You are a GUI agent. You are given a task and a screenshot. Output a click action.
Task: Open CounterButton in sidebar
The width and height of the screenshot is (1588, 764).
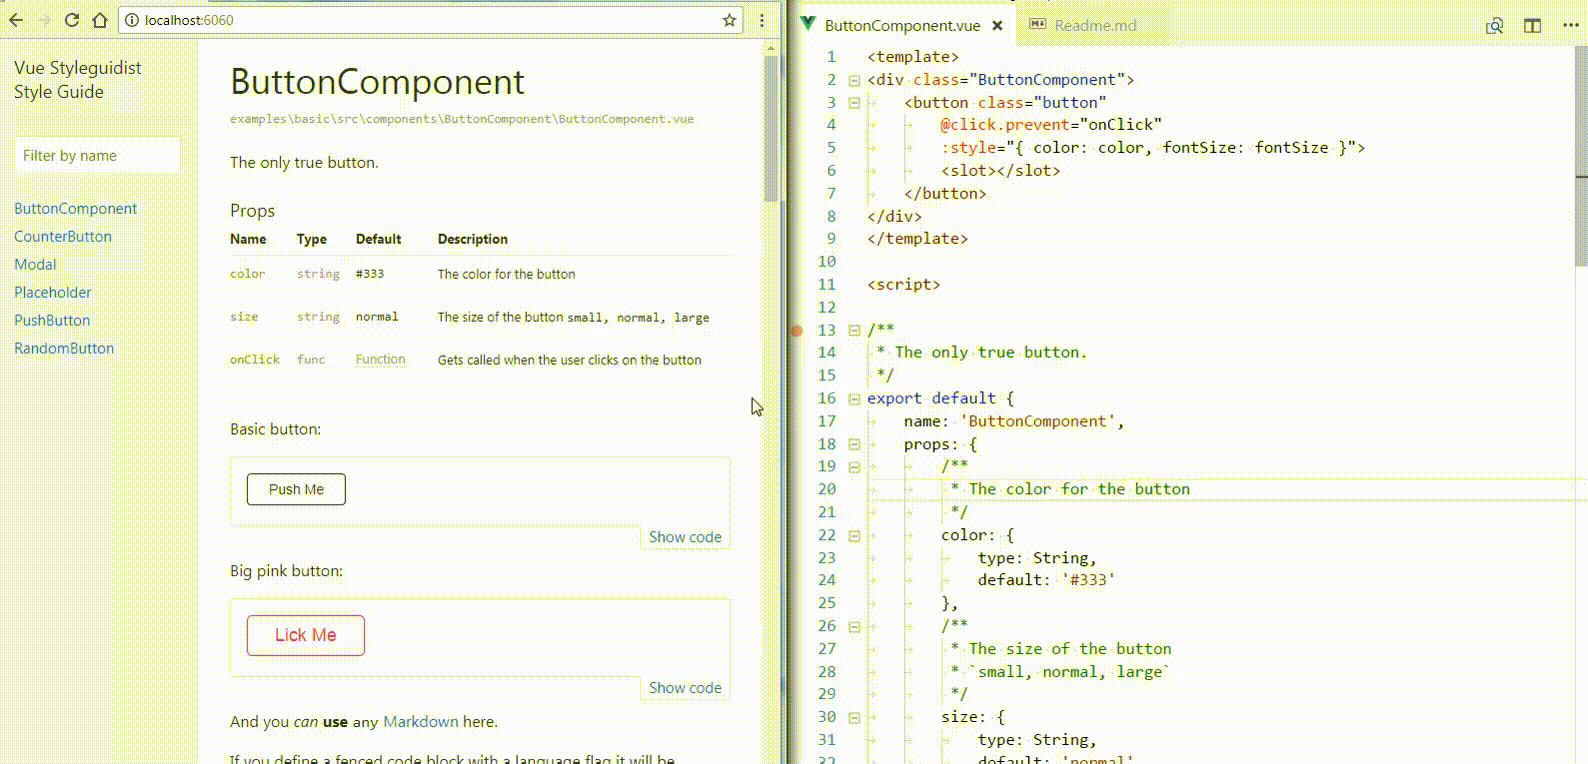(63, 237)
